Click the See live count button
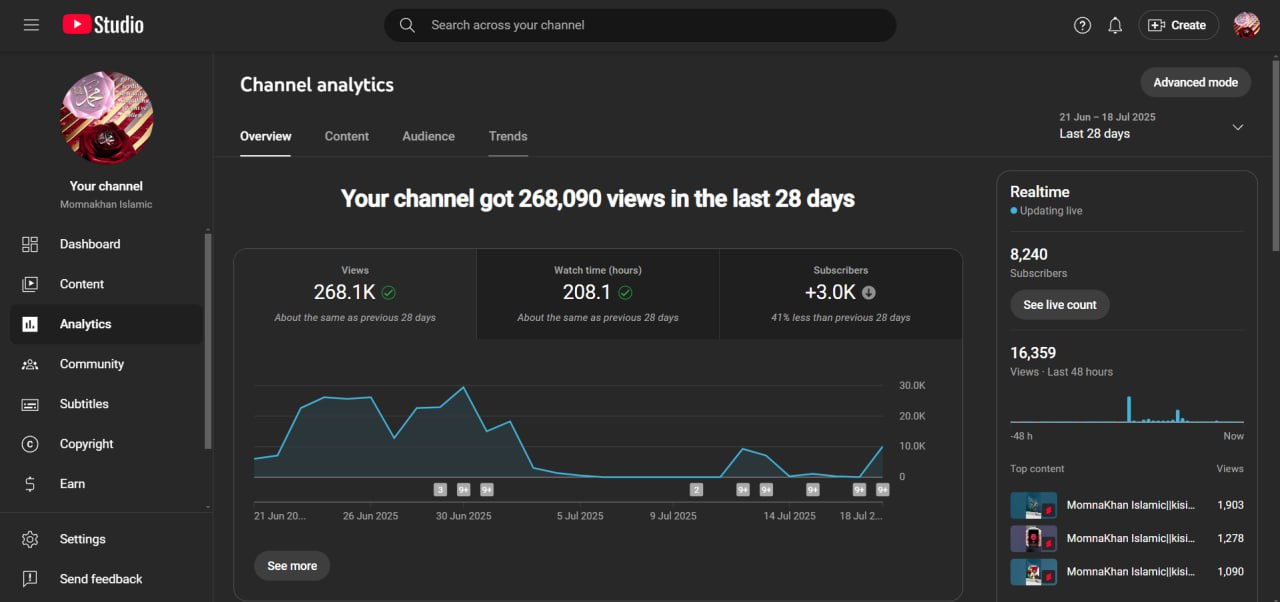Image resolution: width=1280 pixels, height=602 pixels. pos(1060,305)
